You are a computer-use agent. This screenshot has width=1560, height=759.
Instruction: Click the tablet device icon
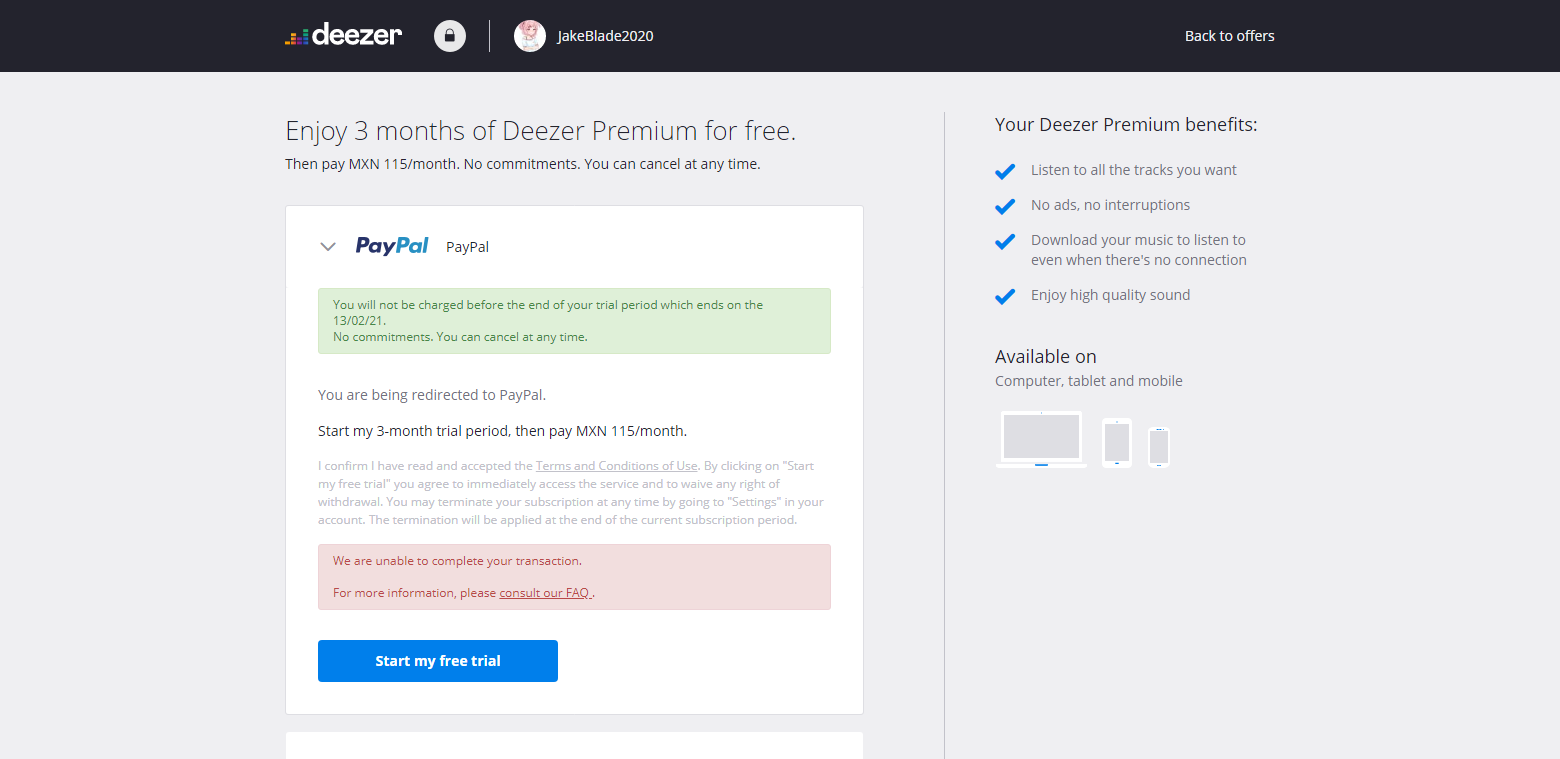coord(1117,442)
